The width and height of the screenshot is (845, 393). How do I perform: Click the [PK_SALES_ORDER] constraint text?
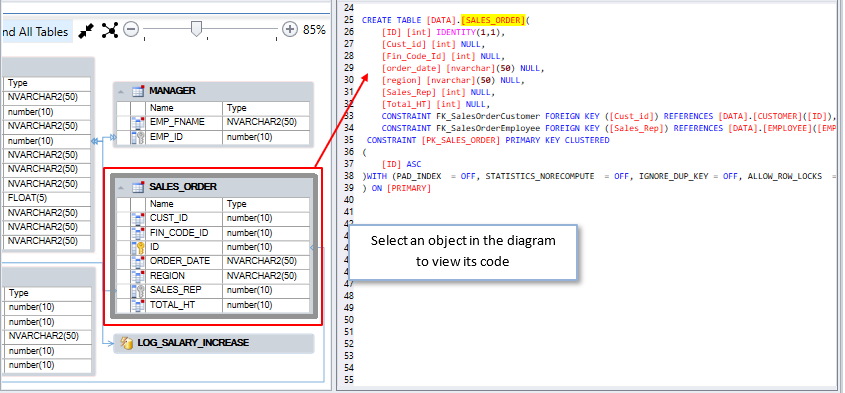(461, 140)
